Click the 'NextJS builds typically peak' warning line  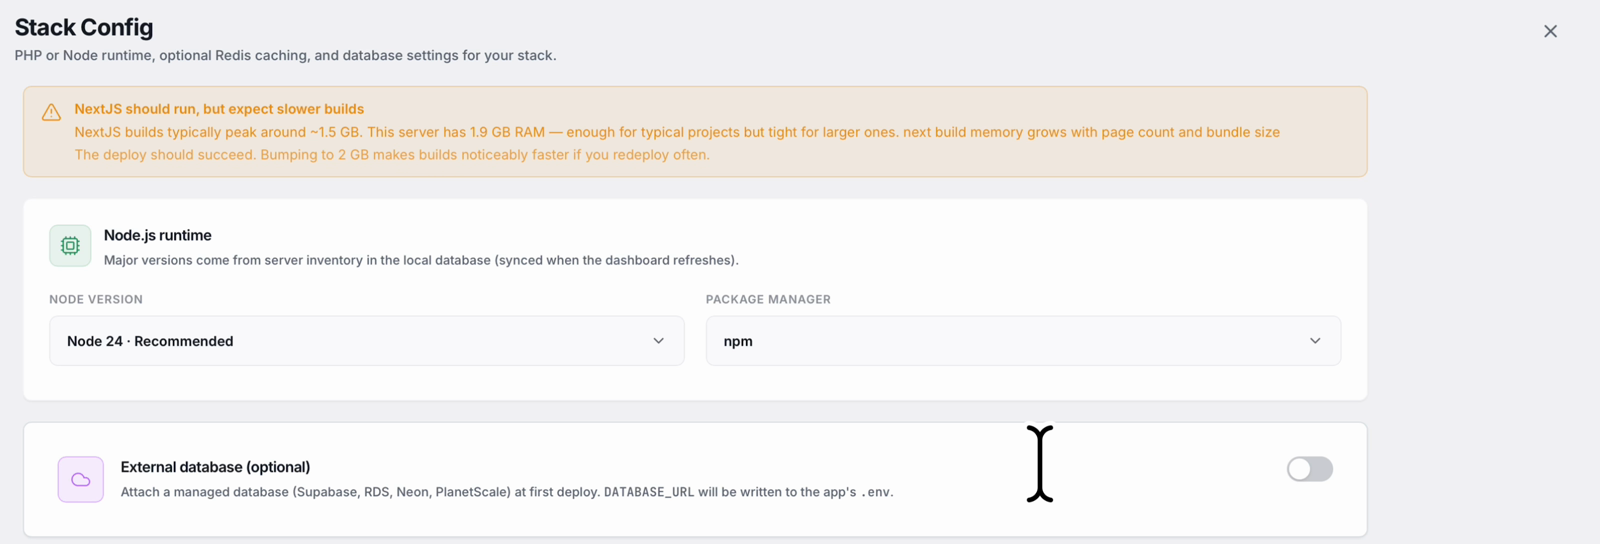[x=677, y=132]
